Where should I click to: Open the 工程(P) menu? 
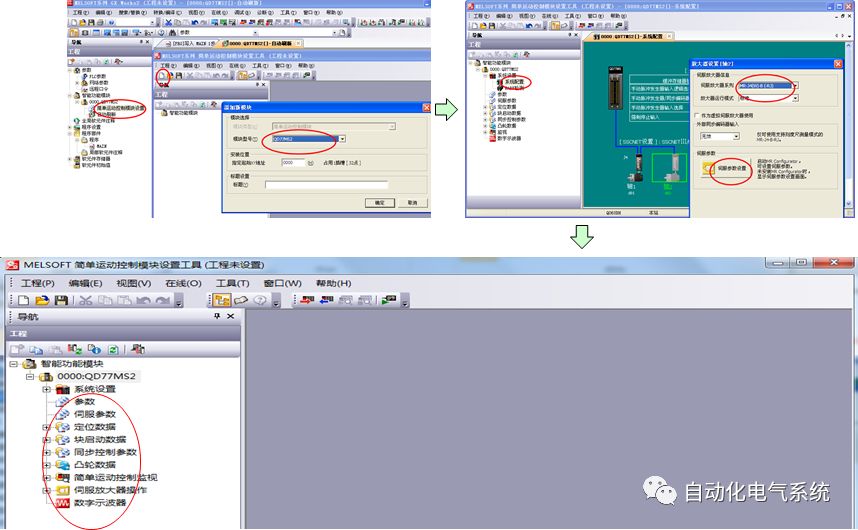coord(37,283)
